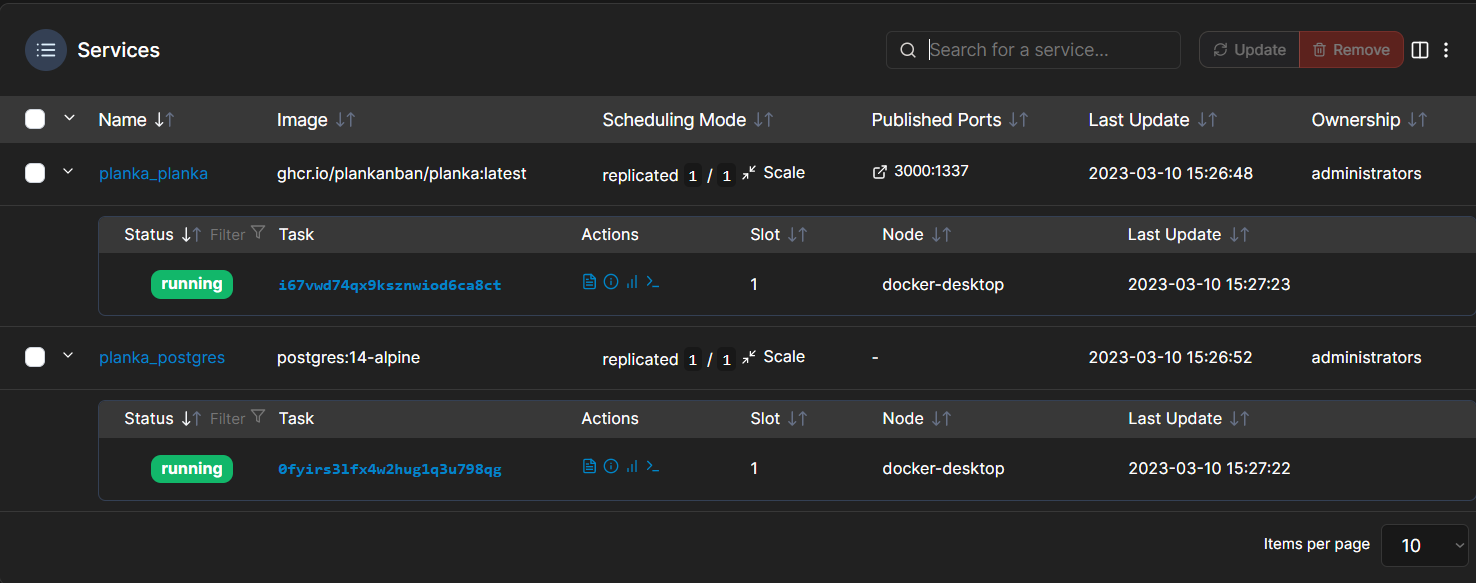
Task: Open logs for task i67vwd74qx9ksznwiod6ca8ct
Action: (x=589, y=281)
